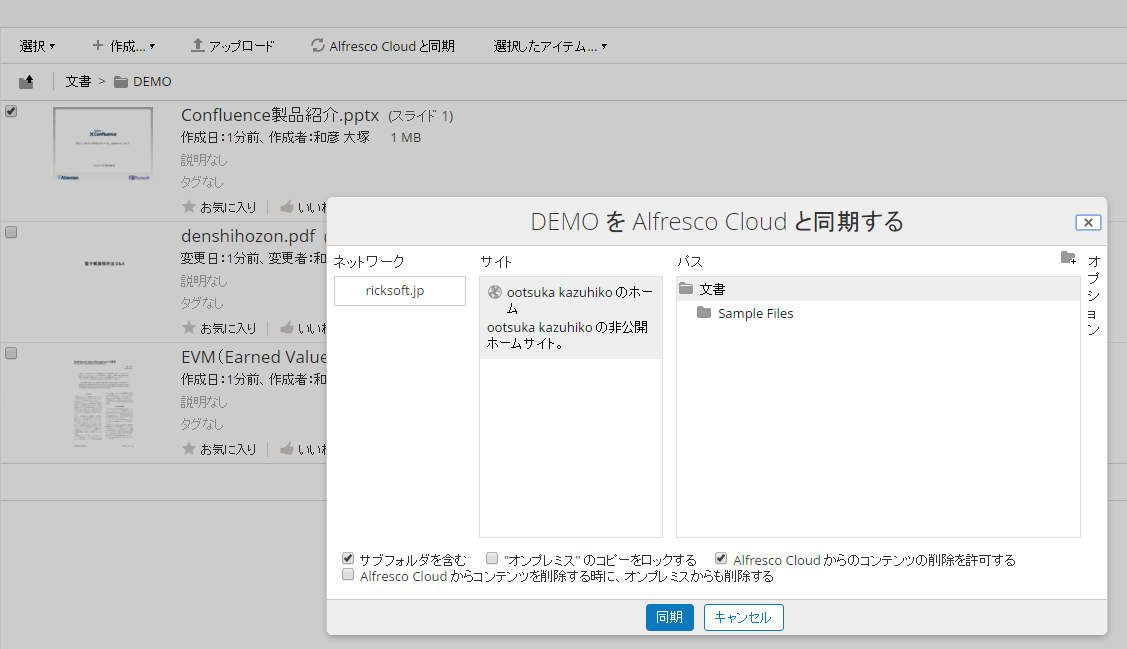This screenshot has height=649, width=1127.
Task: Click 説明なし under denshihozon.pdf
Action: [x=204, y=281]
